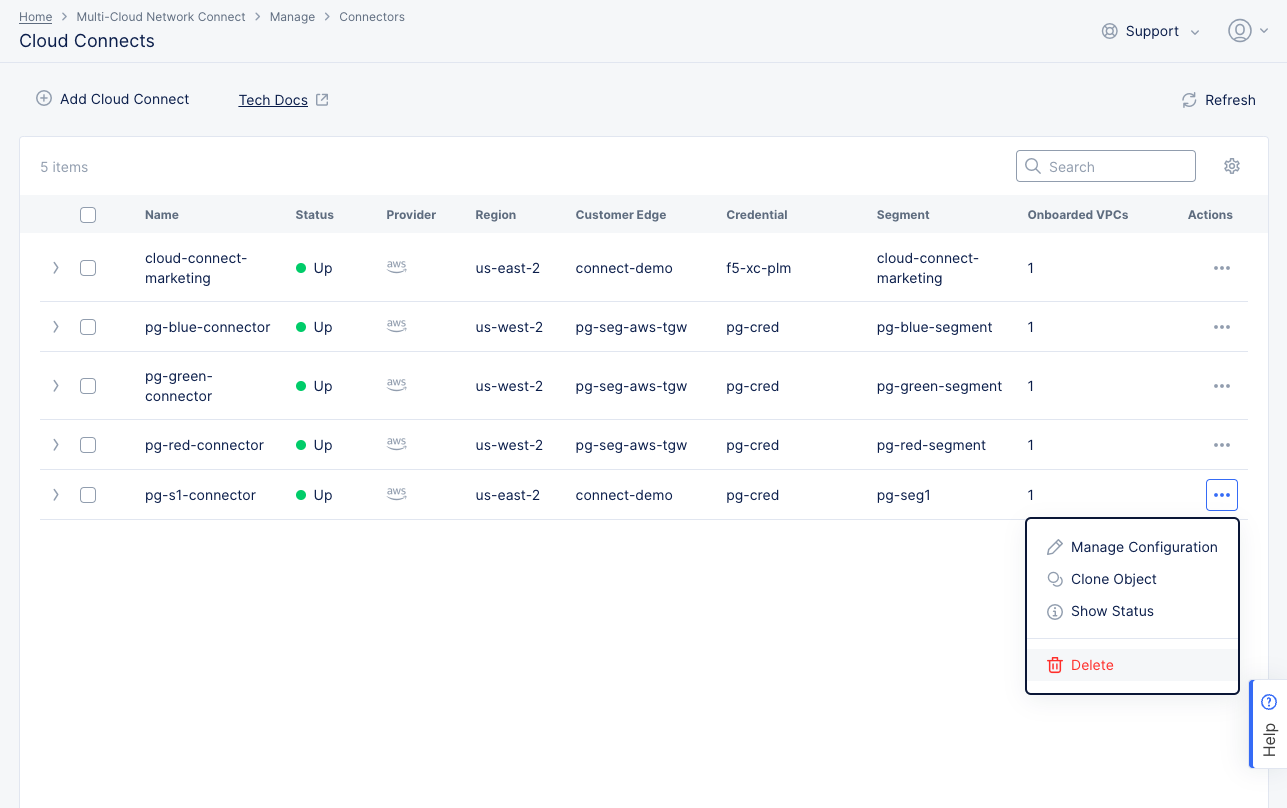Screen dimensions: 1287x808
Task: Open actions ellipsis for cloud-connect-marketing row
Action: [x=1221, y=268]
